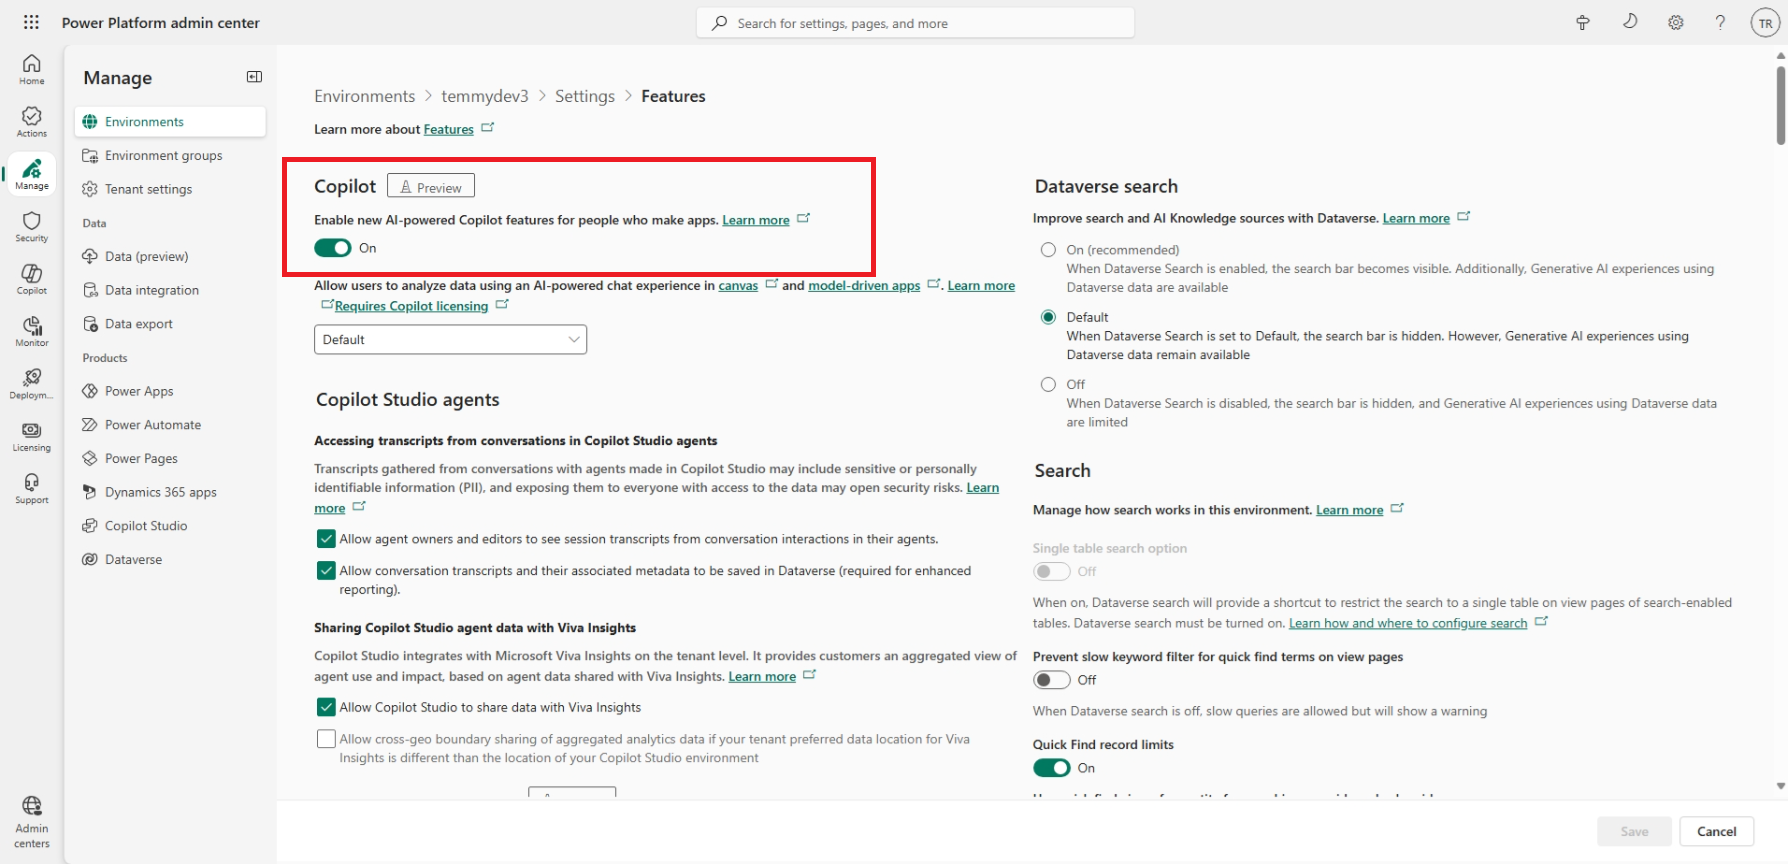Select the On (recommended) Dataverse search option
The height and width of the screenshot is (864, 1788).
click(x=1048, y=250)
